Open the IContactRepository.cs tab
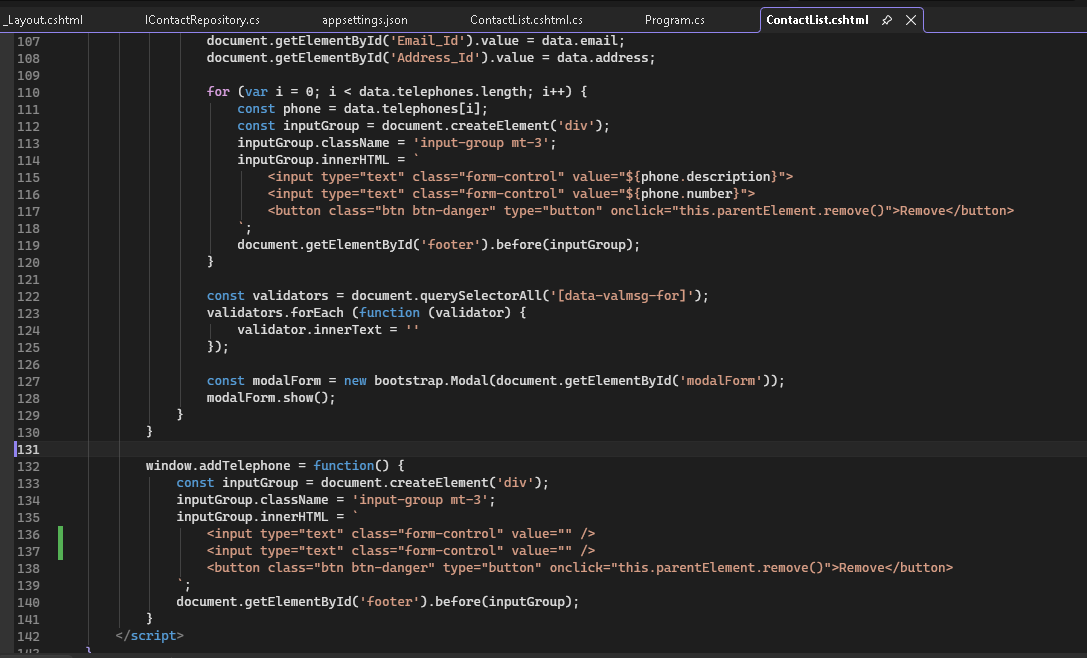The height and width of the screenshot is (658, 1087). pyautogui.click(x=202, y=20)
